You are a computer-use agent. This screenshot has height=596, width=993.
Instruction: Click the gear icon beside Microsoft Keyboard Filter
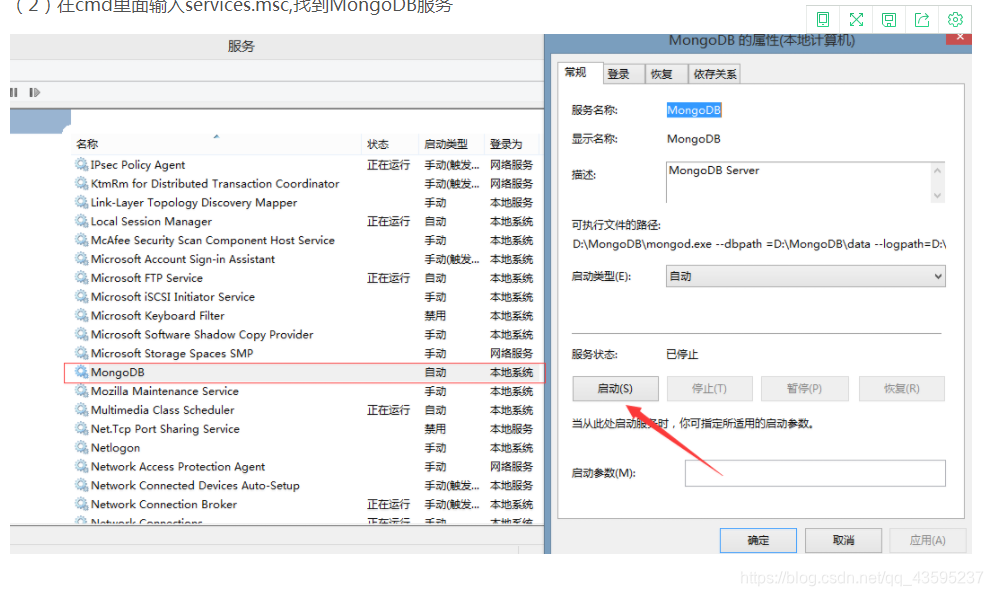tap(81, 315)
